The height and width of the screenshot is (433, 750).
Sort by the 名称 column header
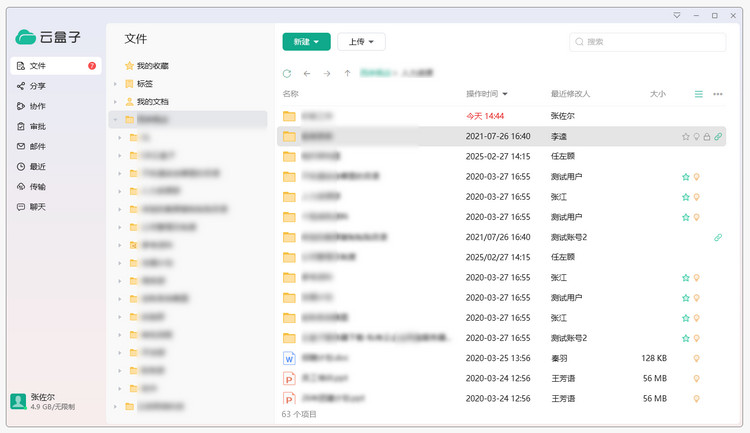tap(290, 94)
